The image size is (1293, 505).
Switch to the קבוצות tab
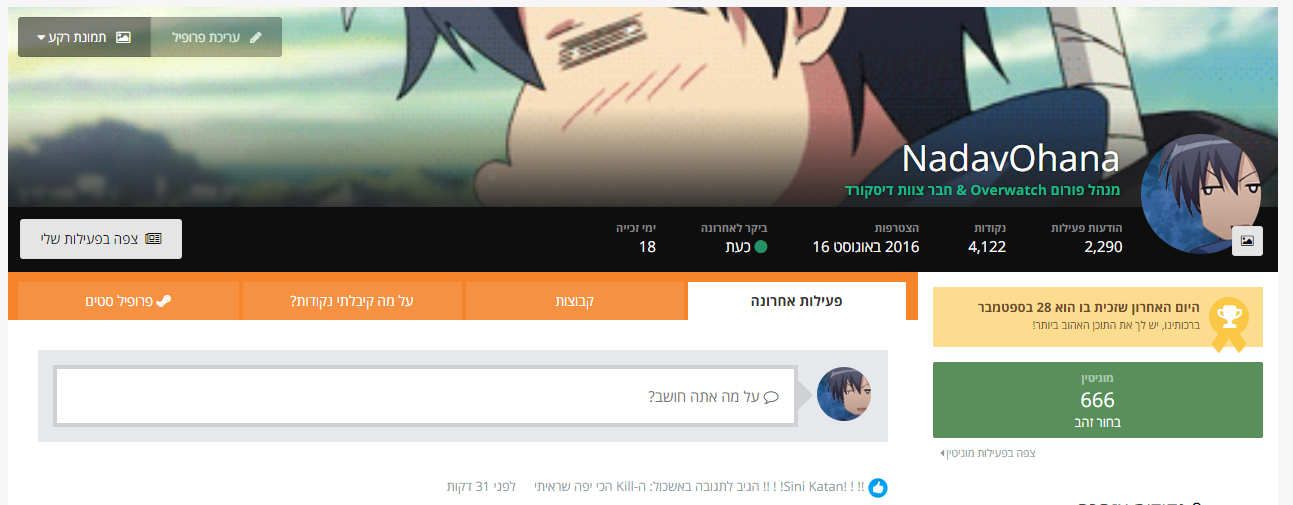coord(575,301)
